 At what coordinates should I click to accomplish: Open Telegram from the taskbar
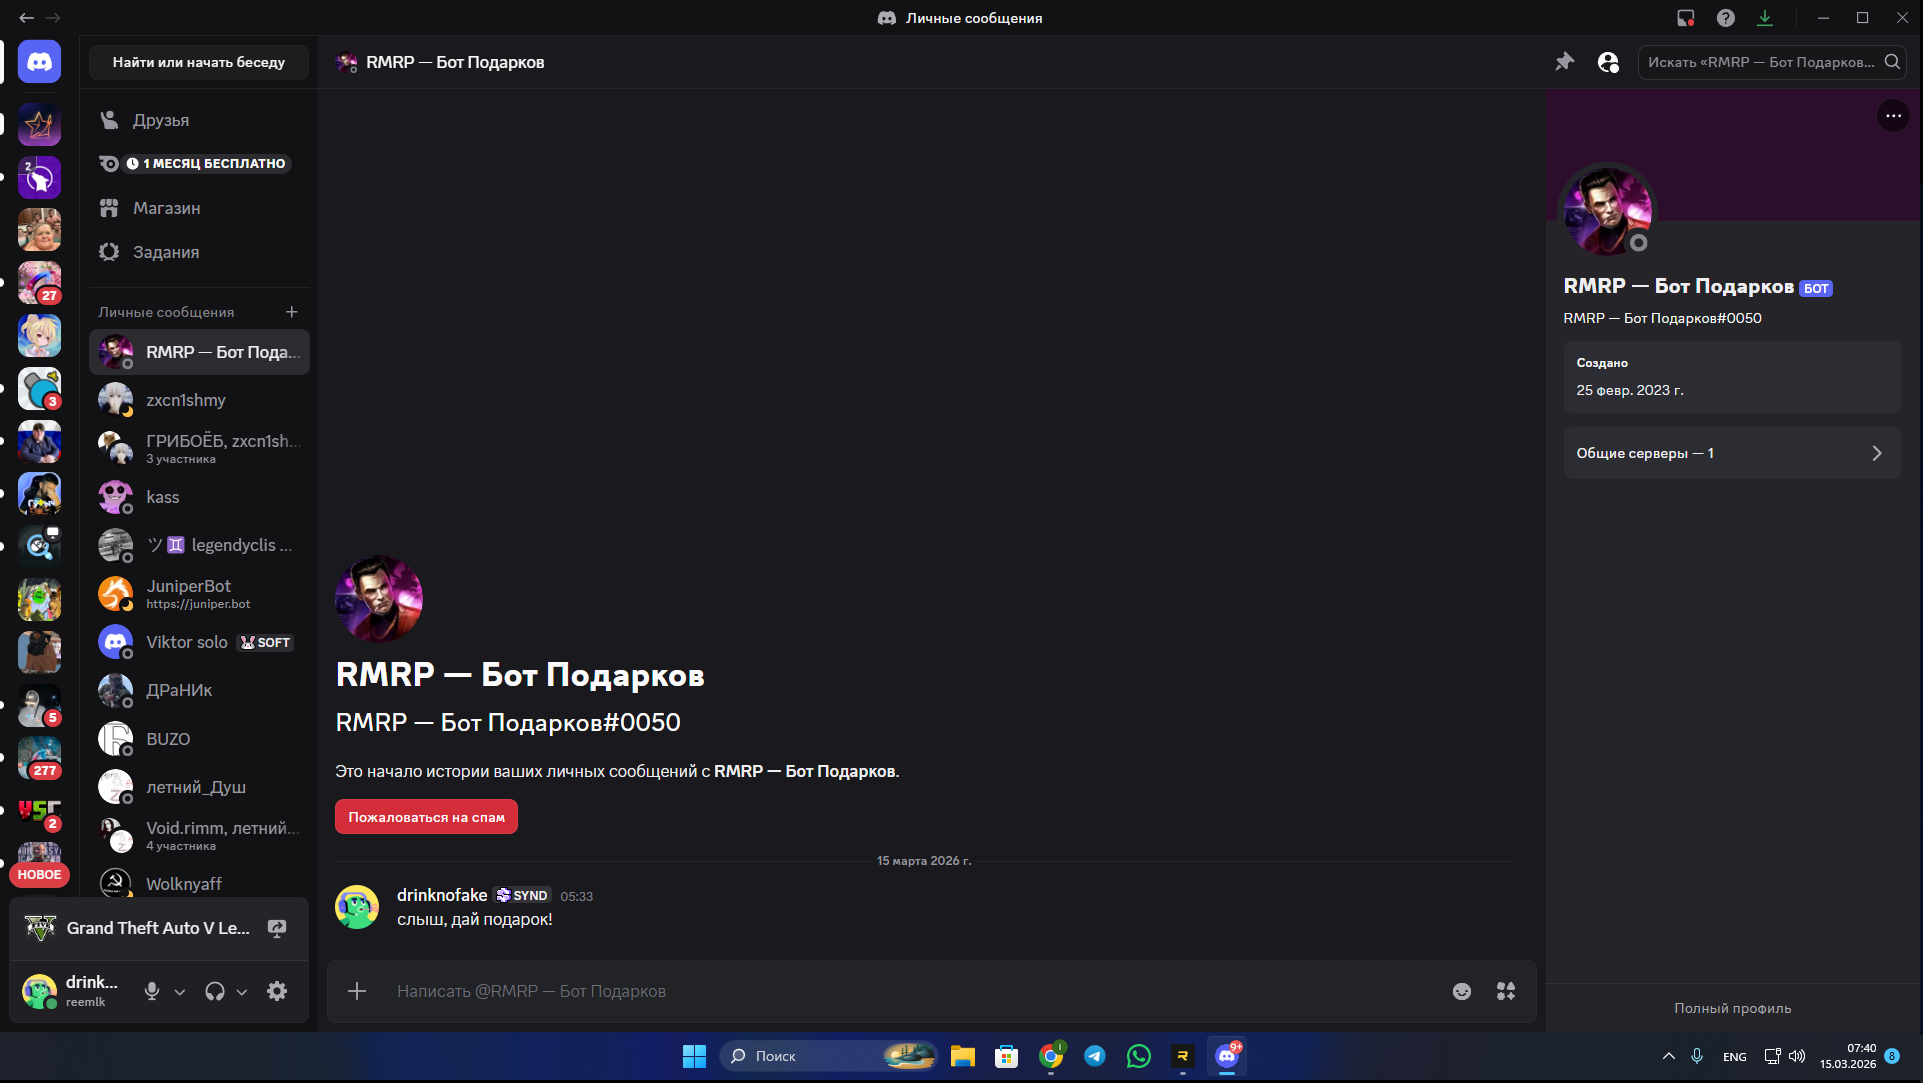1095,1056
